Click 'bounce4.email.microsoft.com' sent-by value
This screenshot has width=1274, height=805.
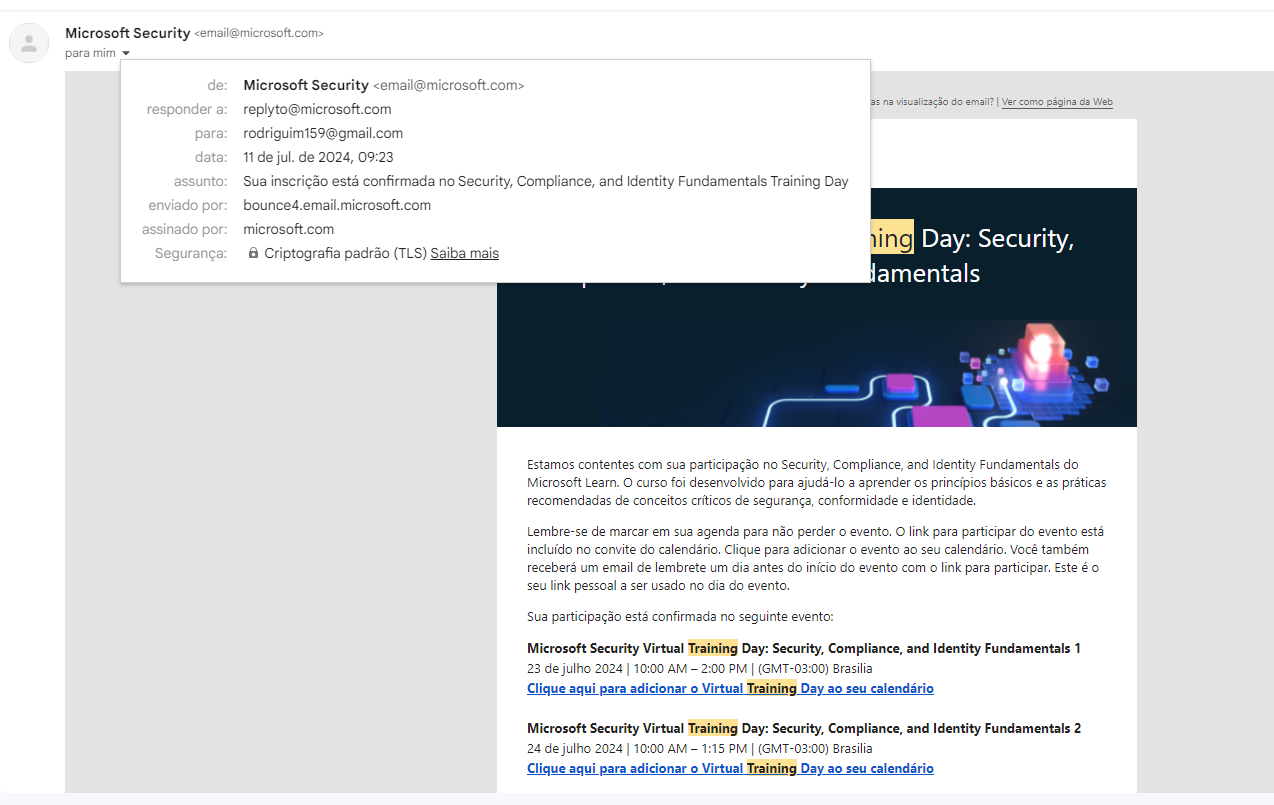pos(337,205)
